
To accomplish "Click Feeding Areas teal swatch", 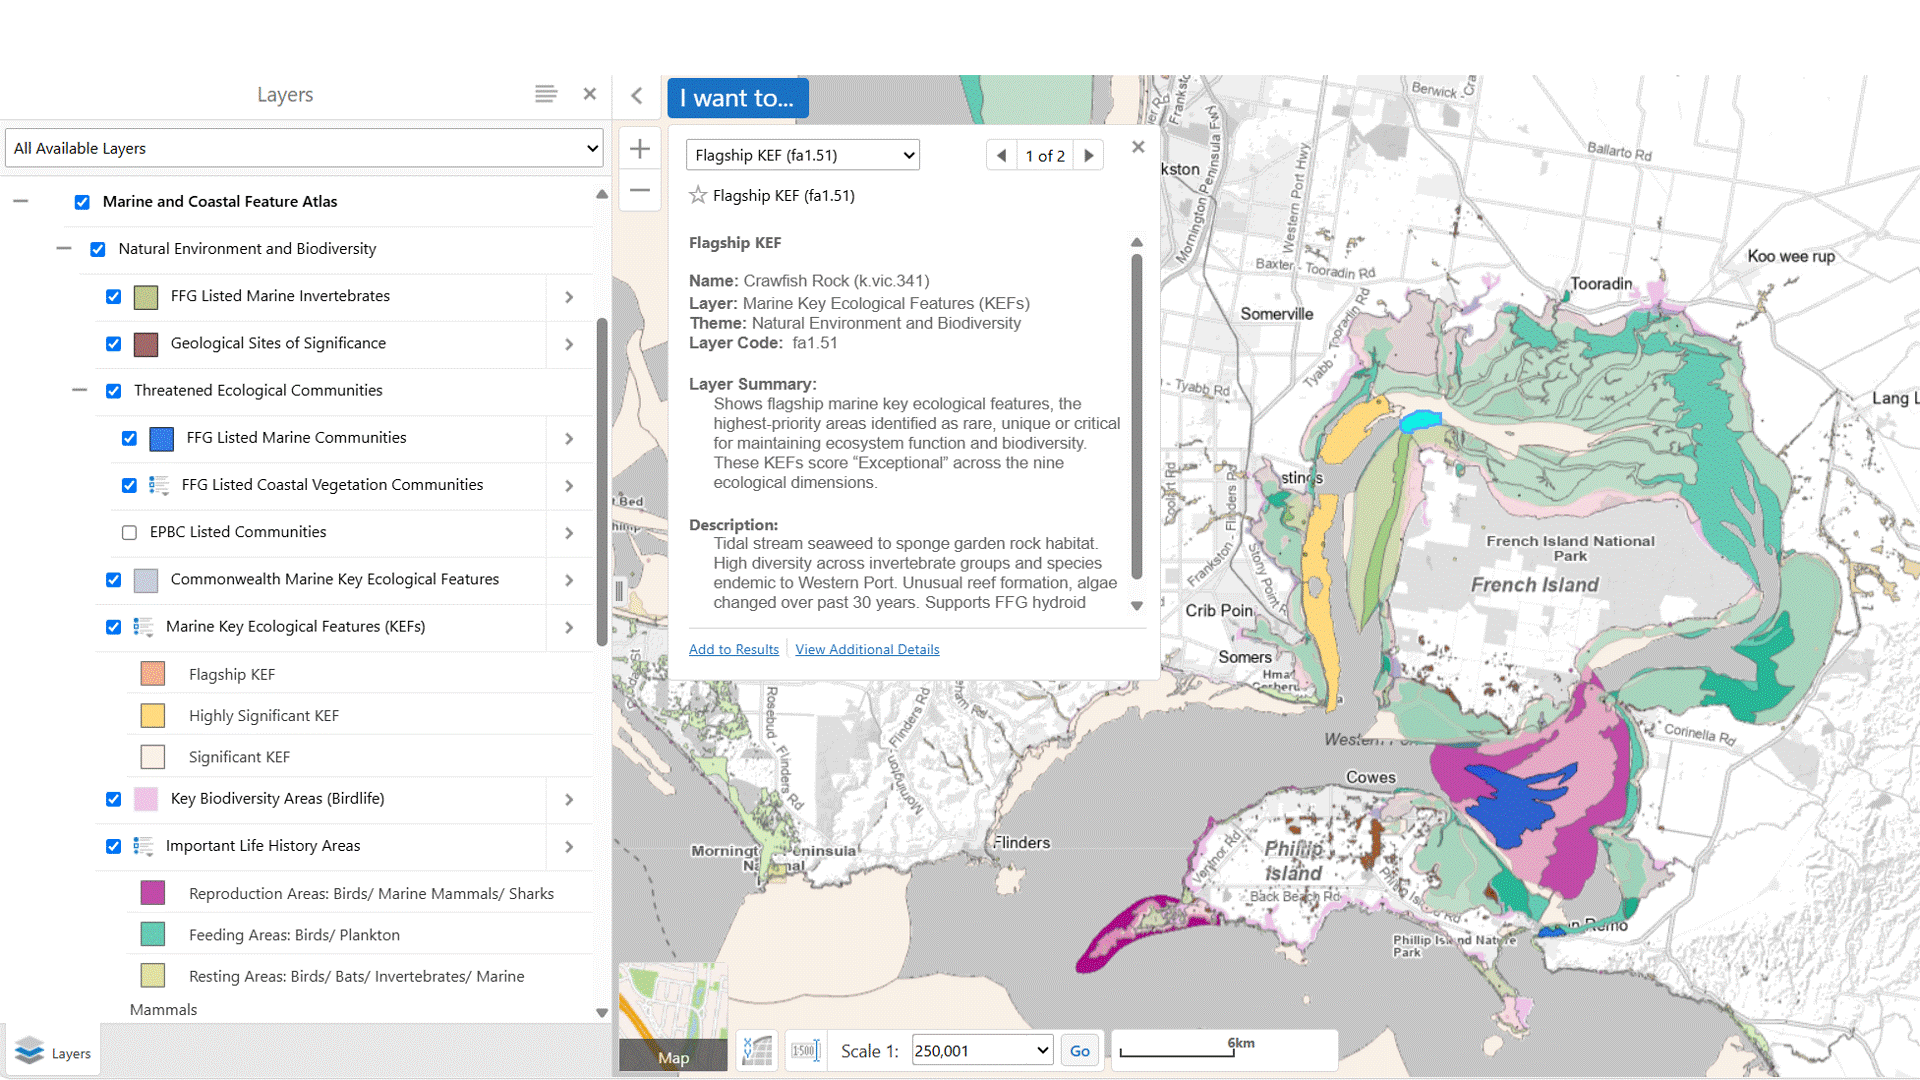I will point(153,934).
